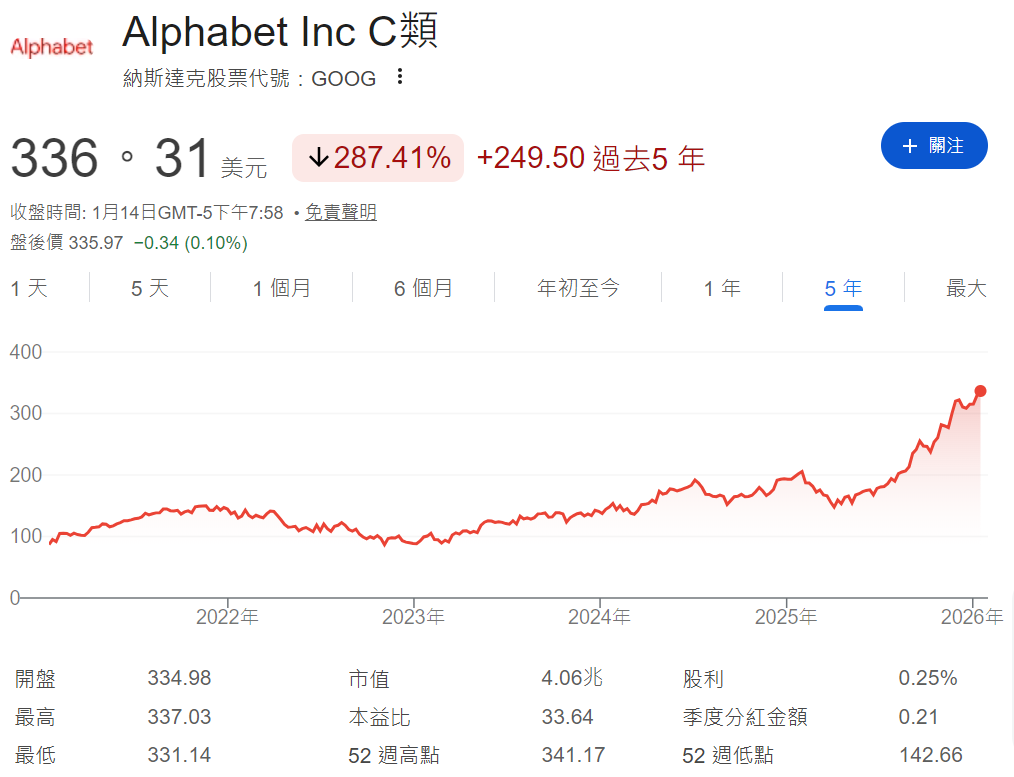Select the 1 個月 time range

coord(281,287)
